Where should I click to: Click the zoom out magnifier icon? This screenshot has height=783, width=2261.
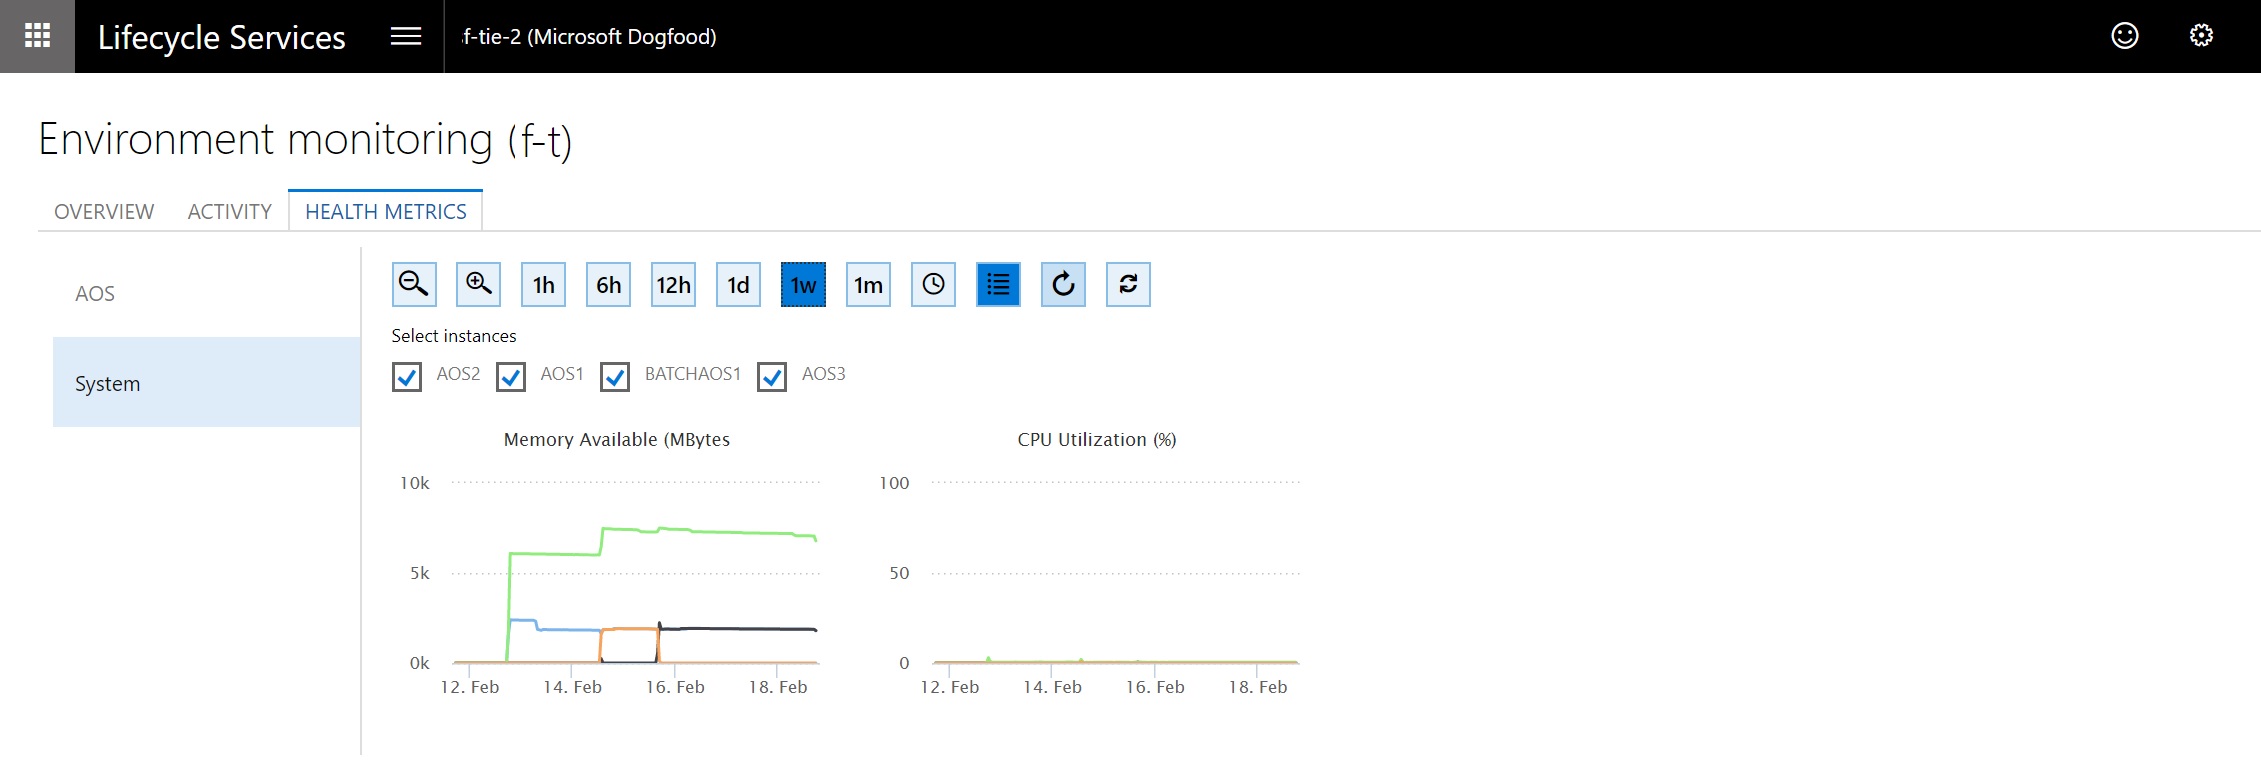coord(413,285)
